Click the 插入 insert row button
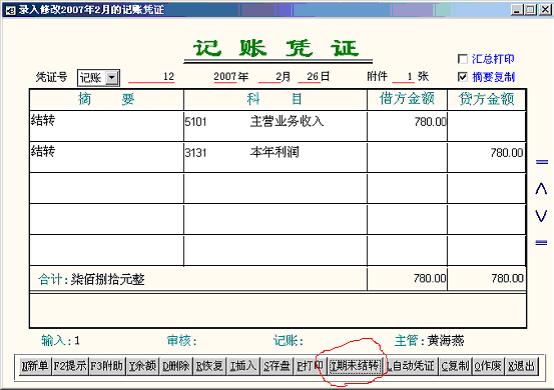Screen dimensions: 554x390 [x=243, y=366]
